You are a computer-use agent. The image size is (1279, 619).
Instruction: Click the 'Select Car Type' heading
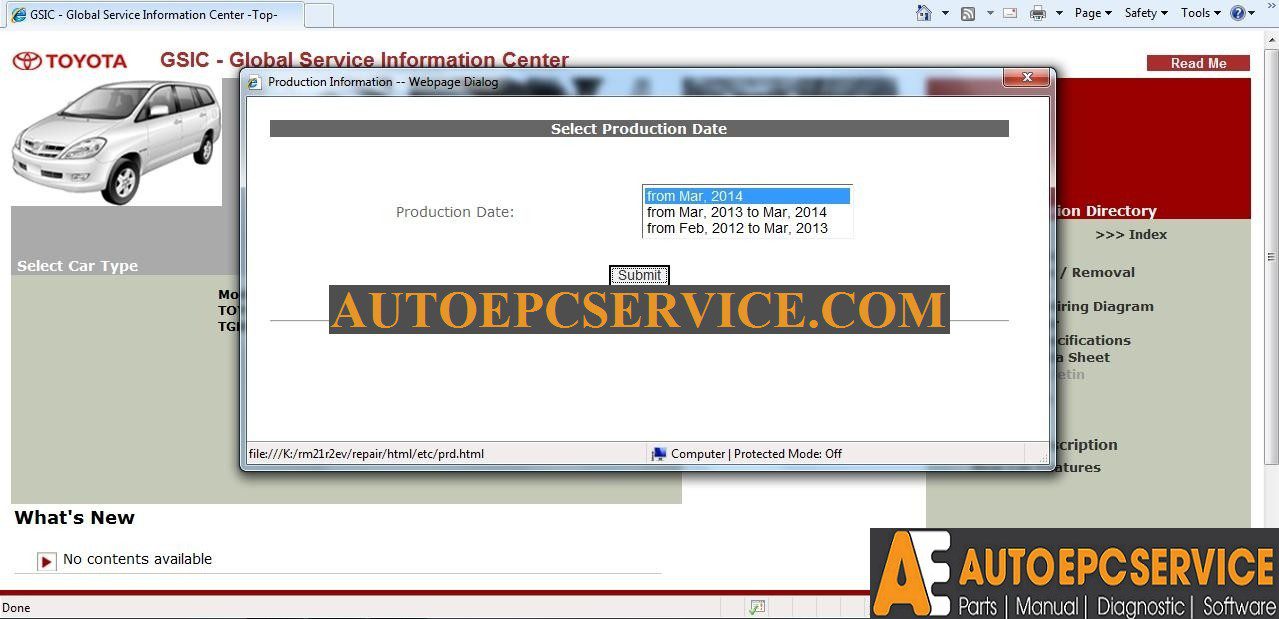77,266
